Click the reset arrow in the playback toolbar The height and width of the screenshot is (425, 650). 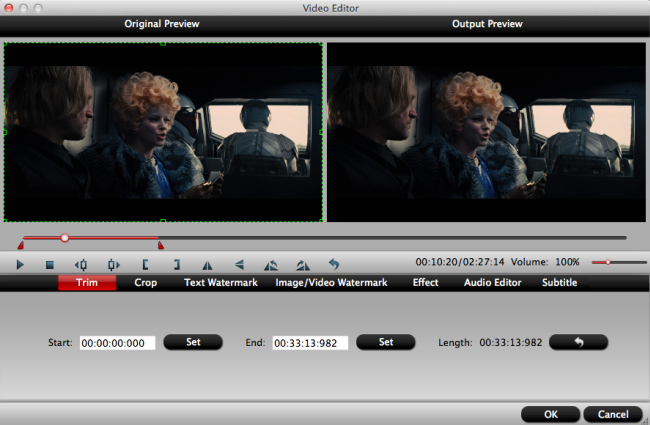pos(334,264)
